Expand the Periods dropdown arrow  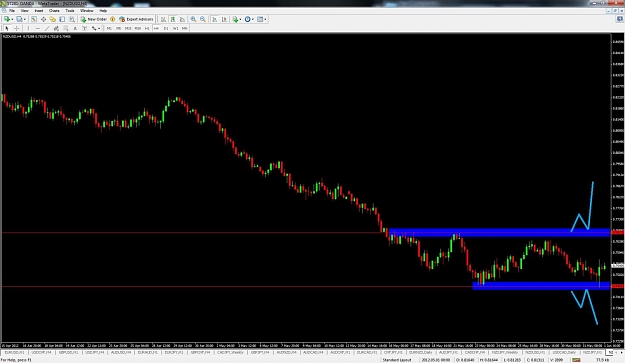pyautogui.click(x=253, y=19)
